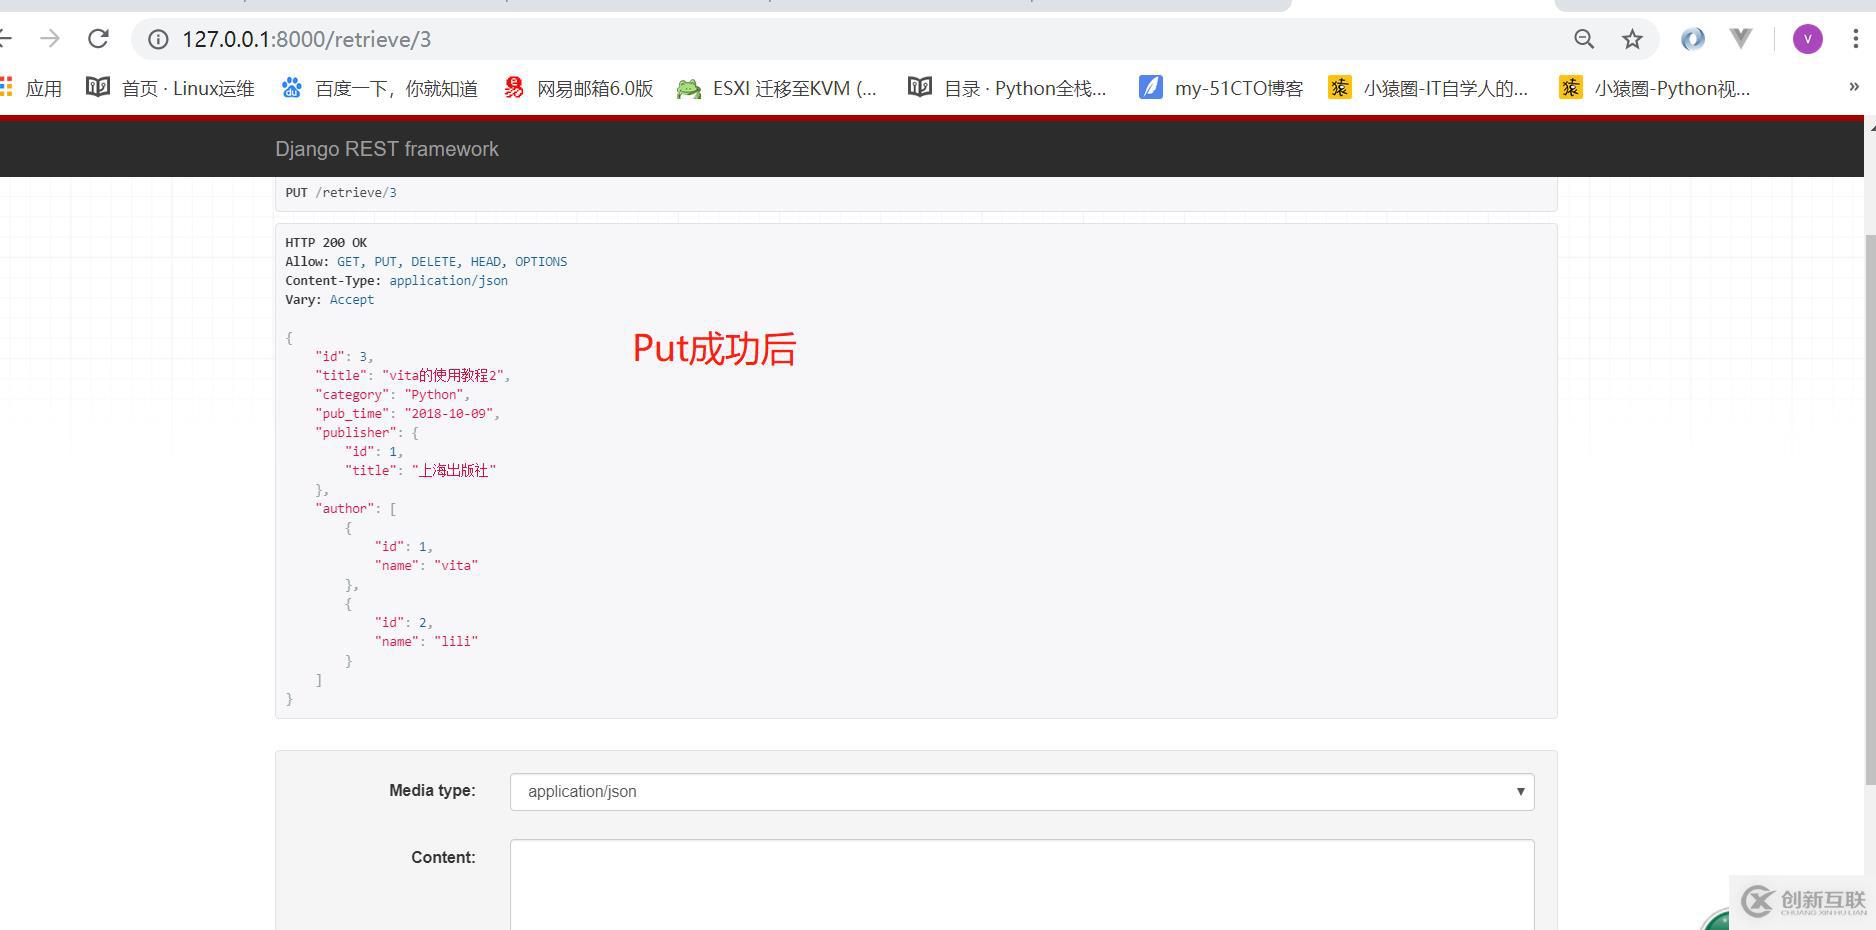Select the "publisher" key in the response

(x=356, y=432)
